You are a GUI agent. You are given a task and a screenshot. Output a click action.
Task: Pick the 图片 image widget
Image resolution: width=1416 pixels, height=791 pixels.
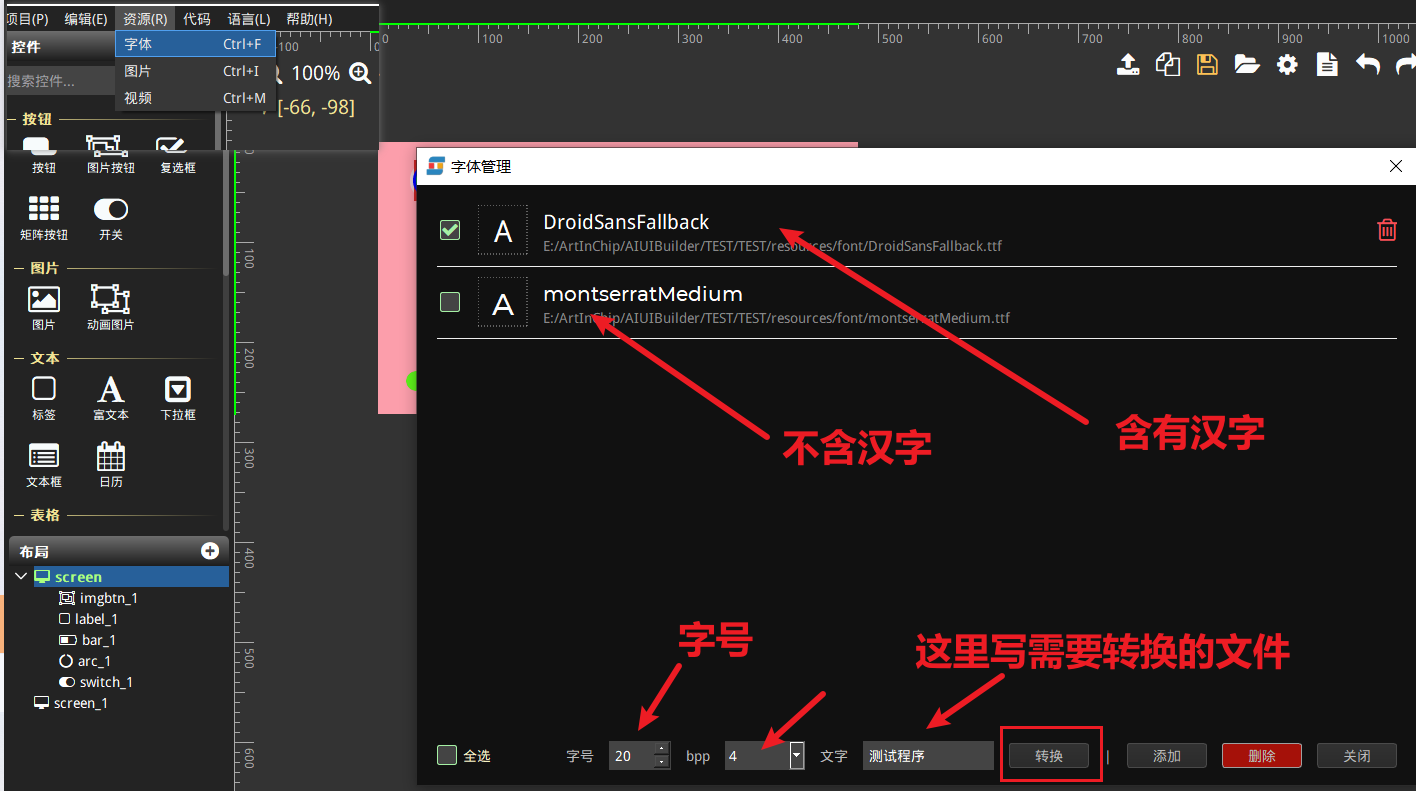44,308
